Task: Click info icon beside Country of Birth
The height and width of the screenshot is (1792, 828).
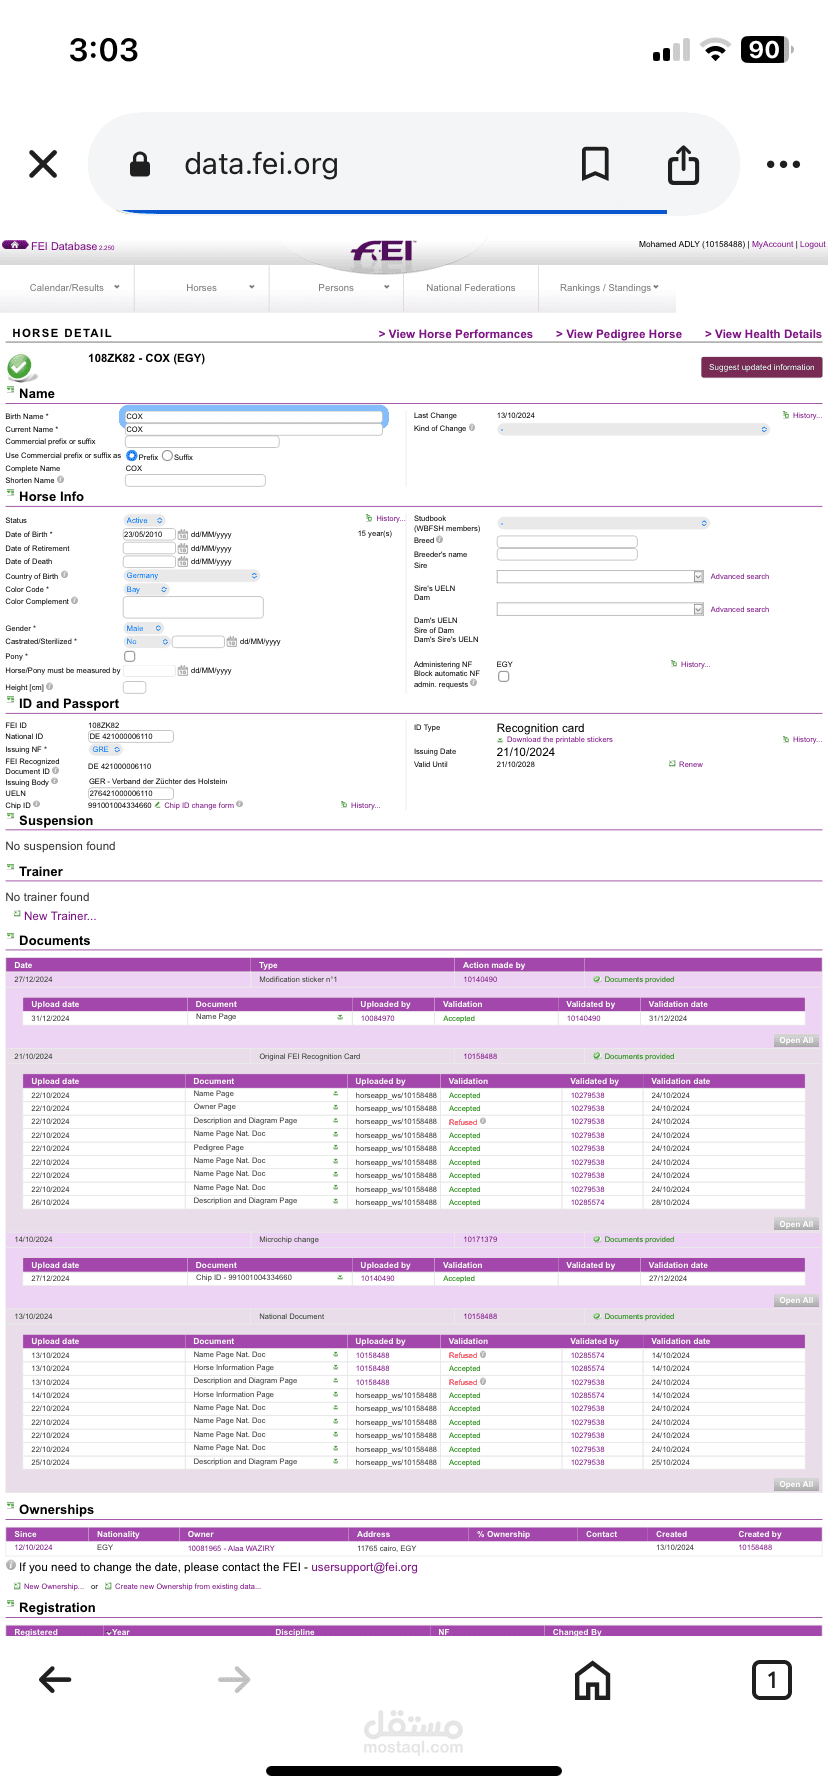Action: (65, 575)
